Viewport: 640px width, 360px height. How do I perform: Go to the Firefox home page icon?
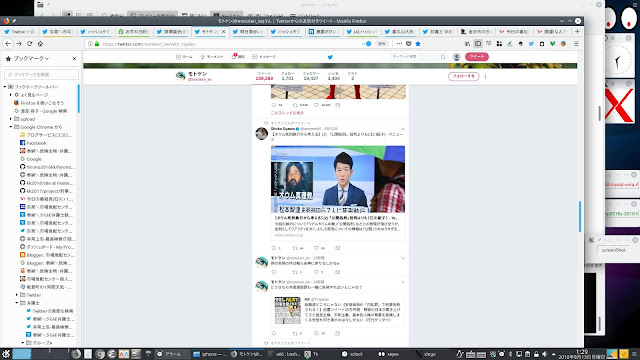point(40,44)
